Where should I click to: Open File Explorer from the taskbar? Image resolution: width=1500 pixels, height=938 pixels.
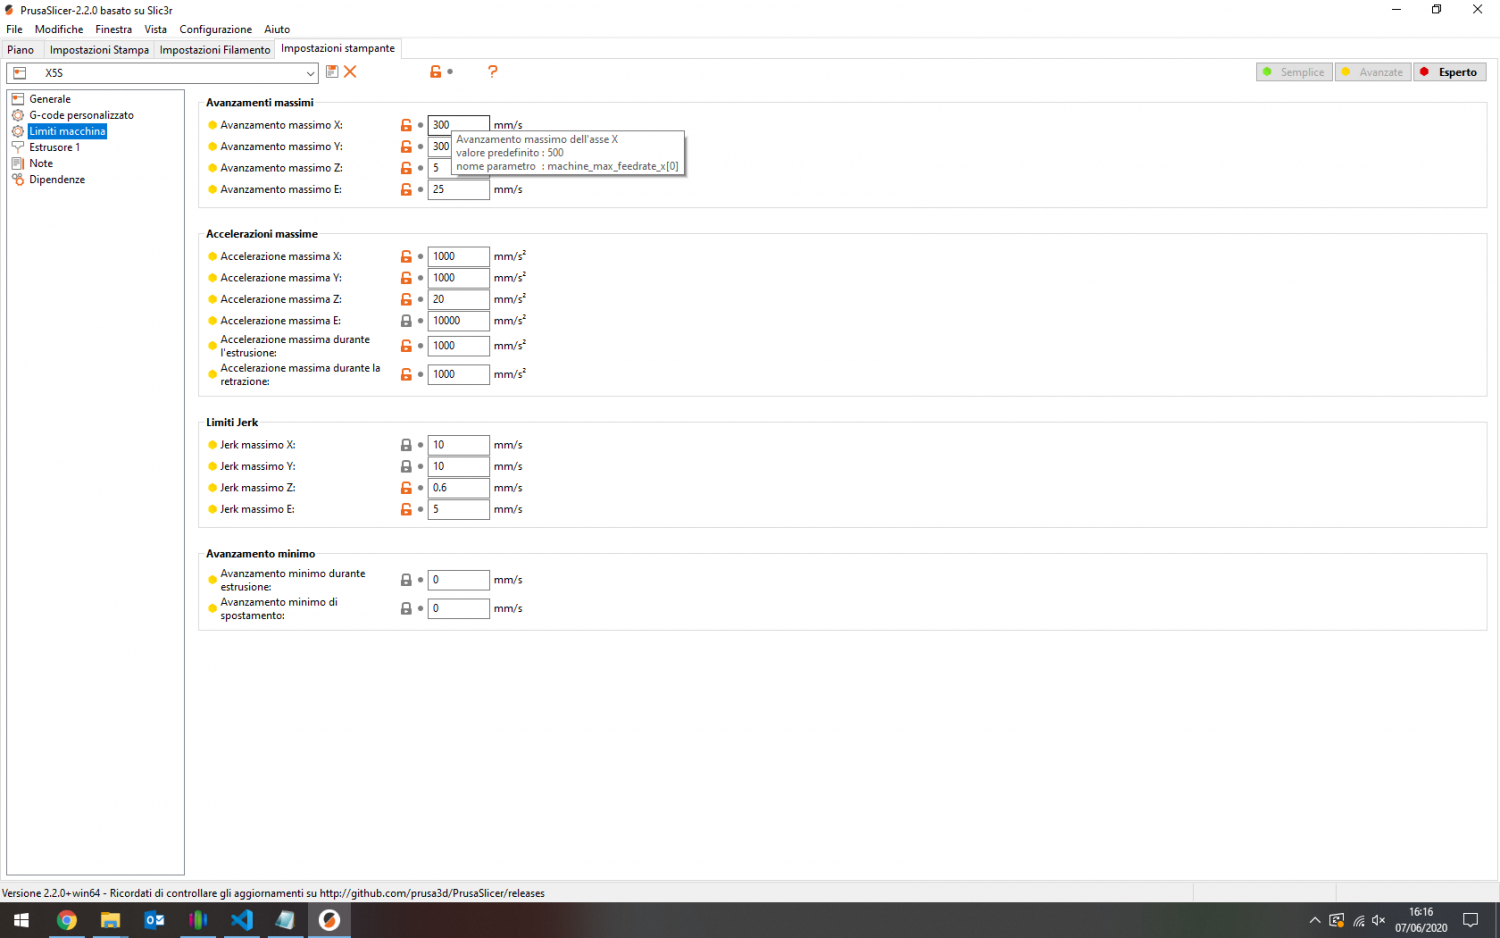(110, 920)
